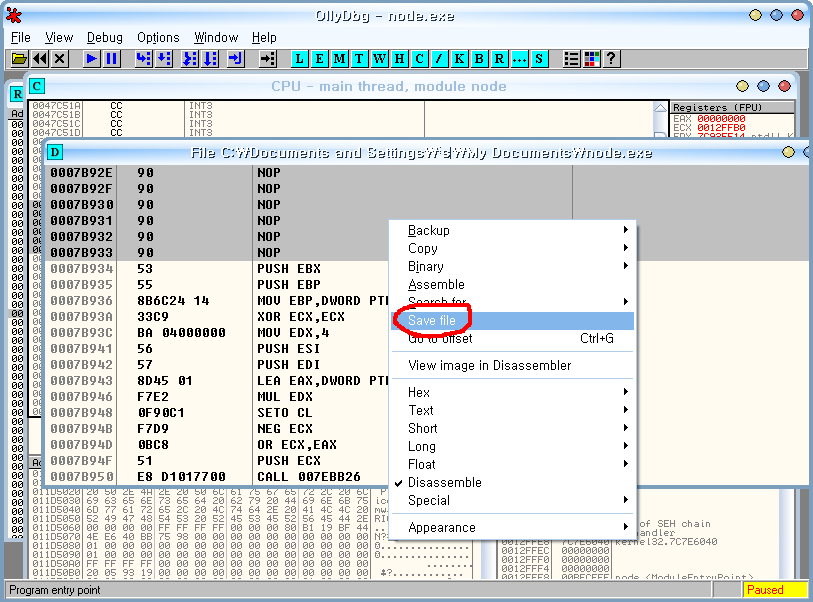Open the Help menu
Screen dimensions: 813x602
[264, 38]
